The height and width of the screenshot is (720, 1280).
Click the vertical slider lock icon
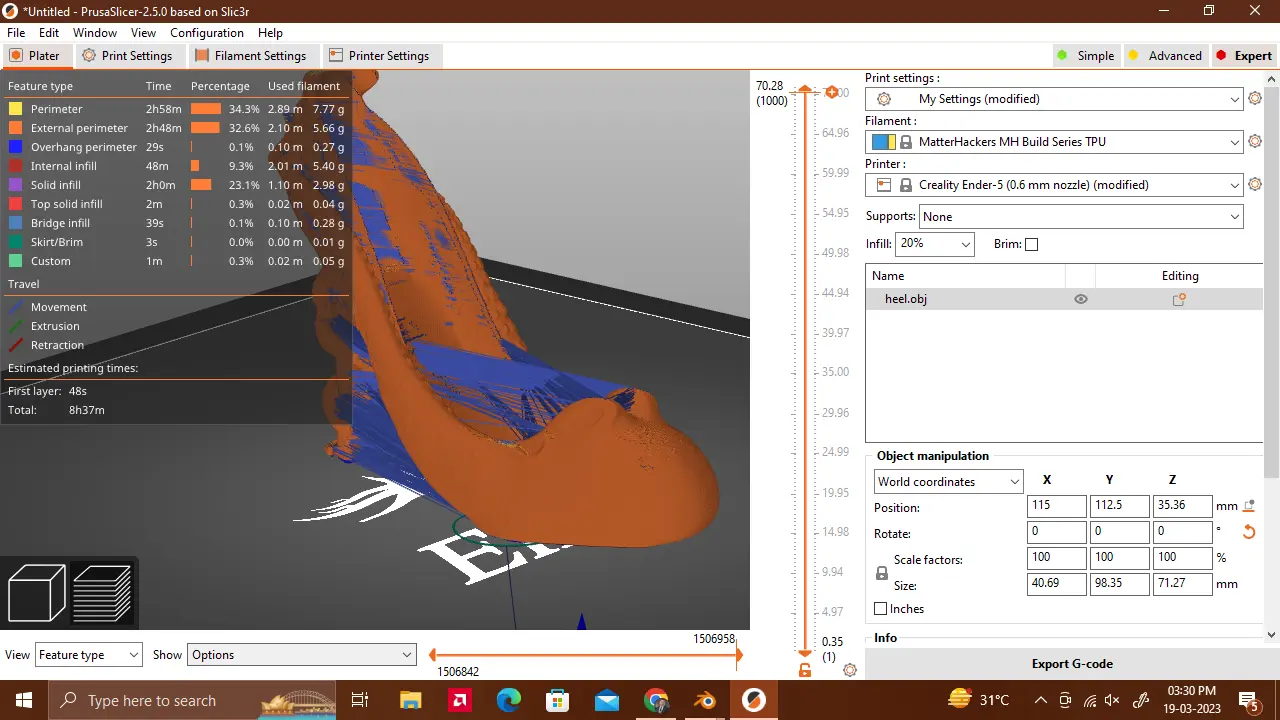click(805, 670)
